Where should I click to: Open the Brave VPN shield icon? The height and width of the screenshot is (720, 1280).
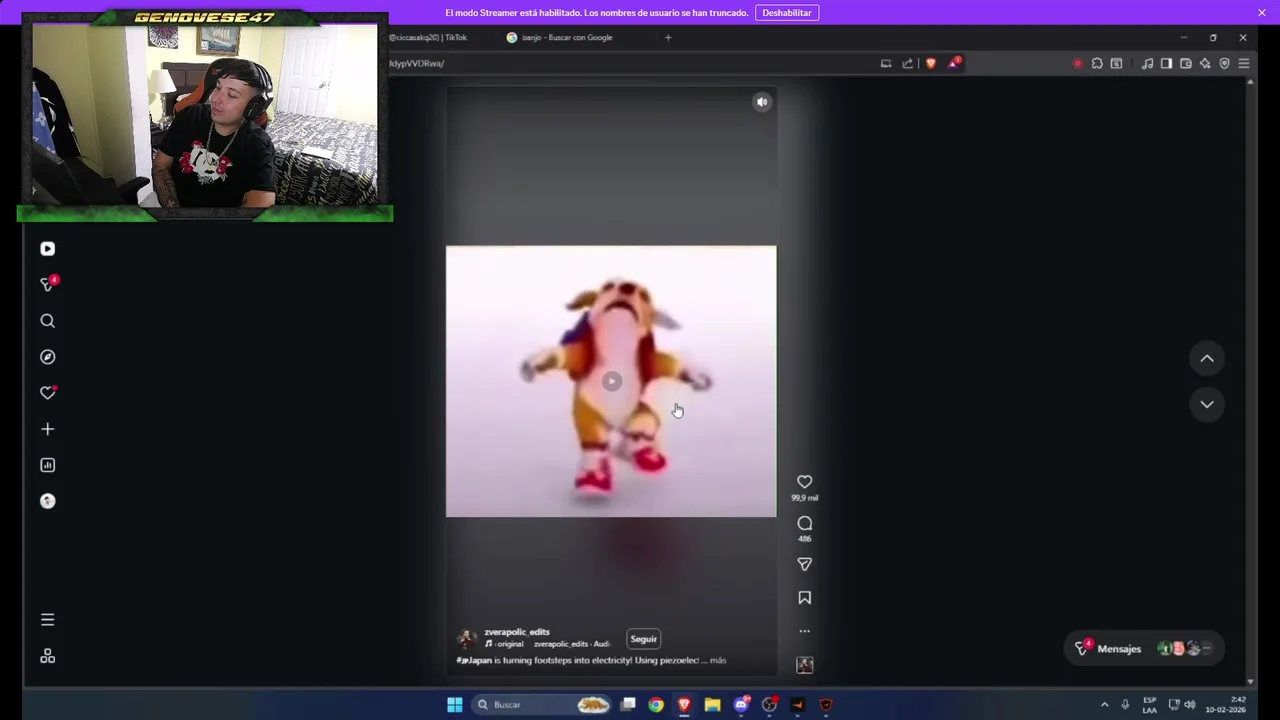point(1224,64)
